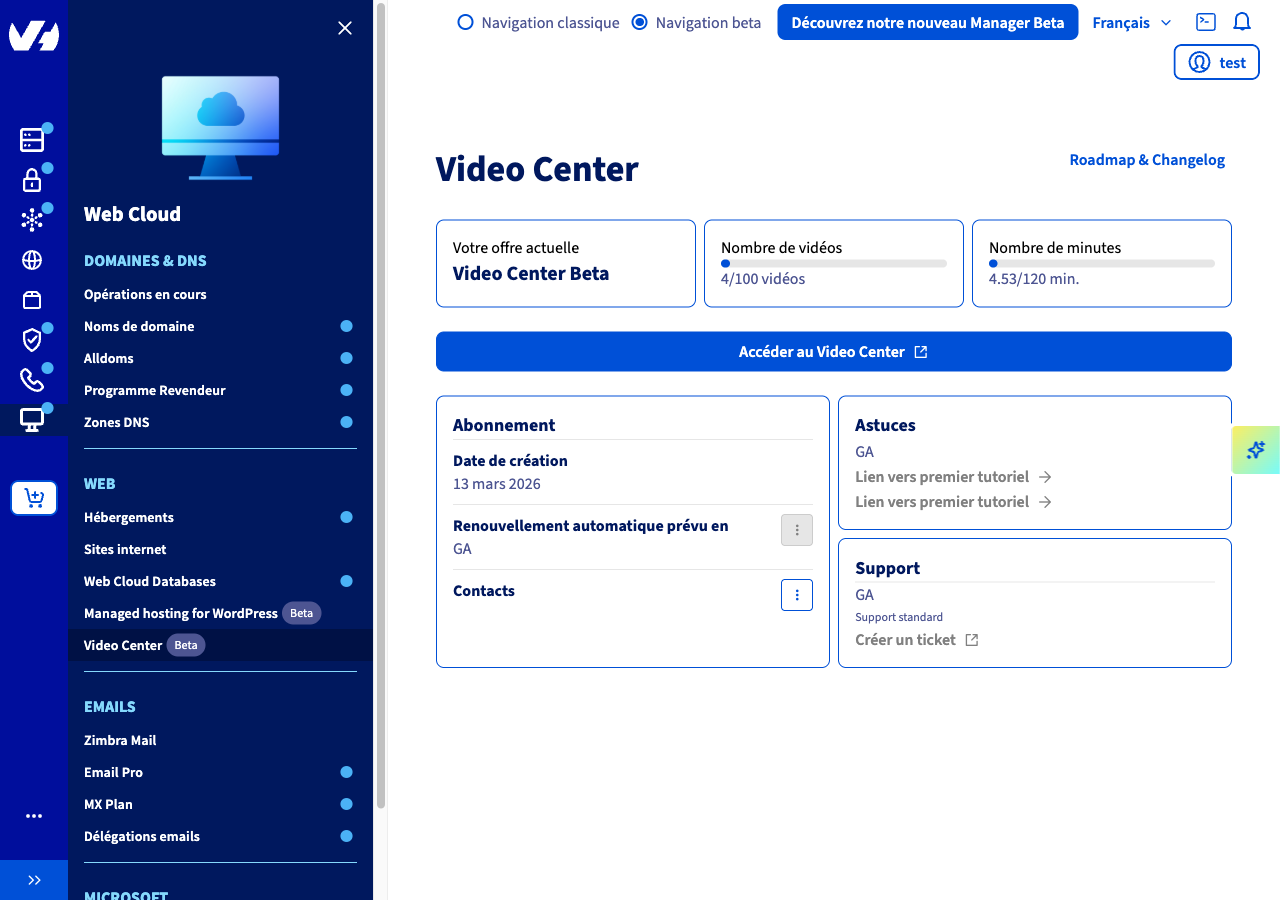Open the Contacts actions menu
The image size is (1280, 900).
click(796, 595)
